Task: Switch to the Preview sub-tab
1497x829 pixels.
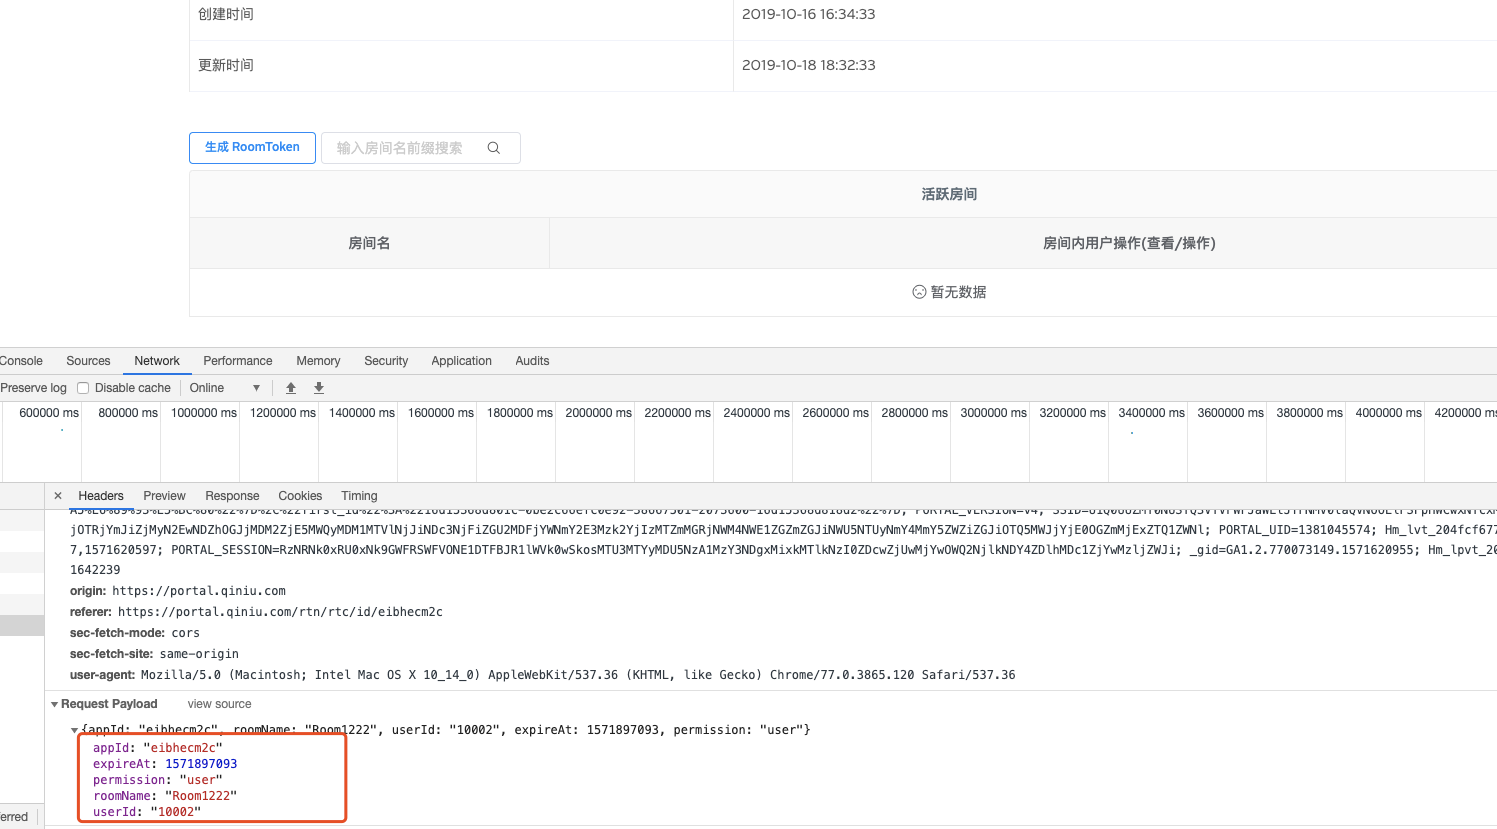Action: (164, 496)
